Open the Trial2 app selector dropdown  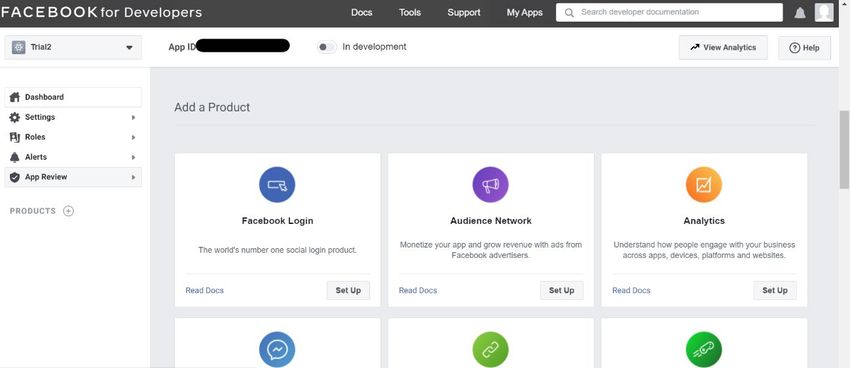click(73, 47)
